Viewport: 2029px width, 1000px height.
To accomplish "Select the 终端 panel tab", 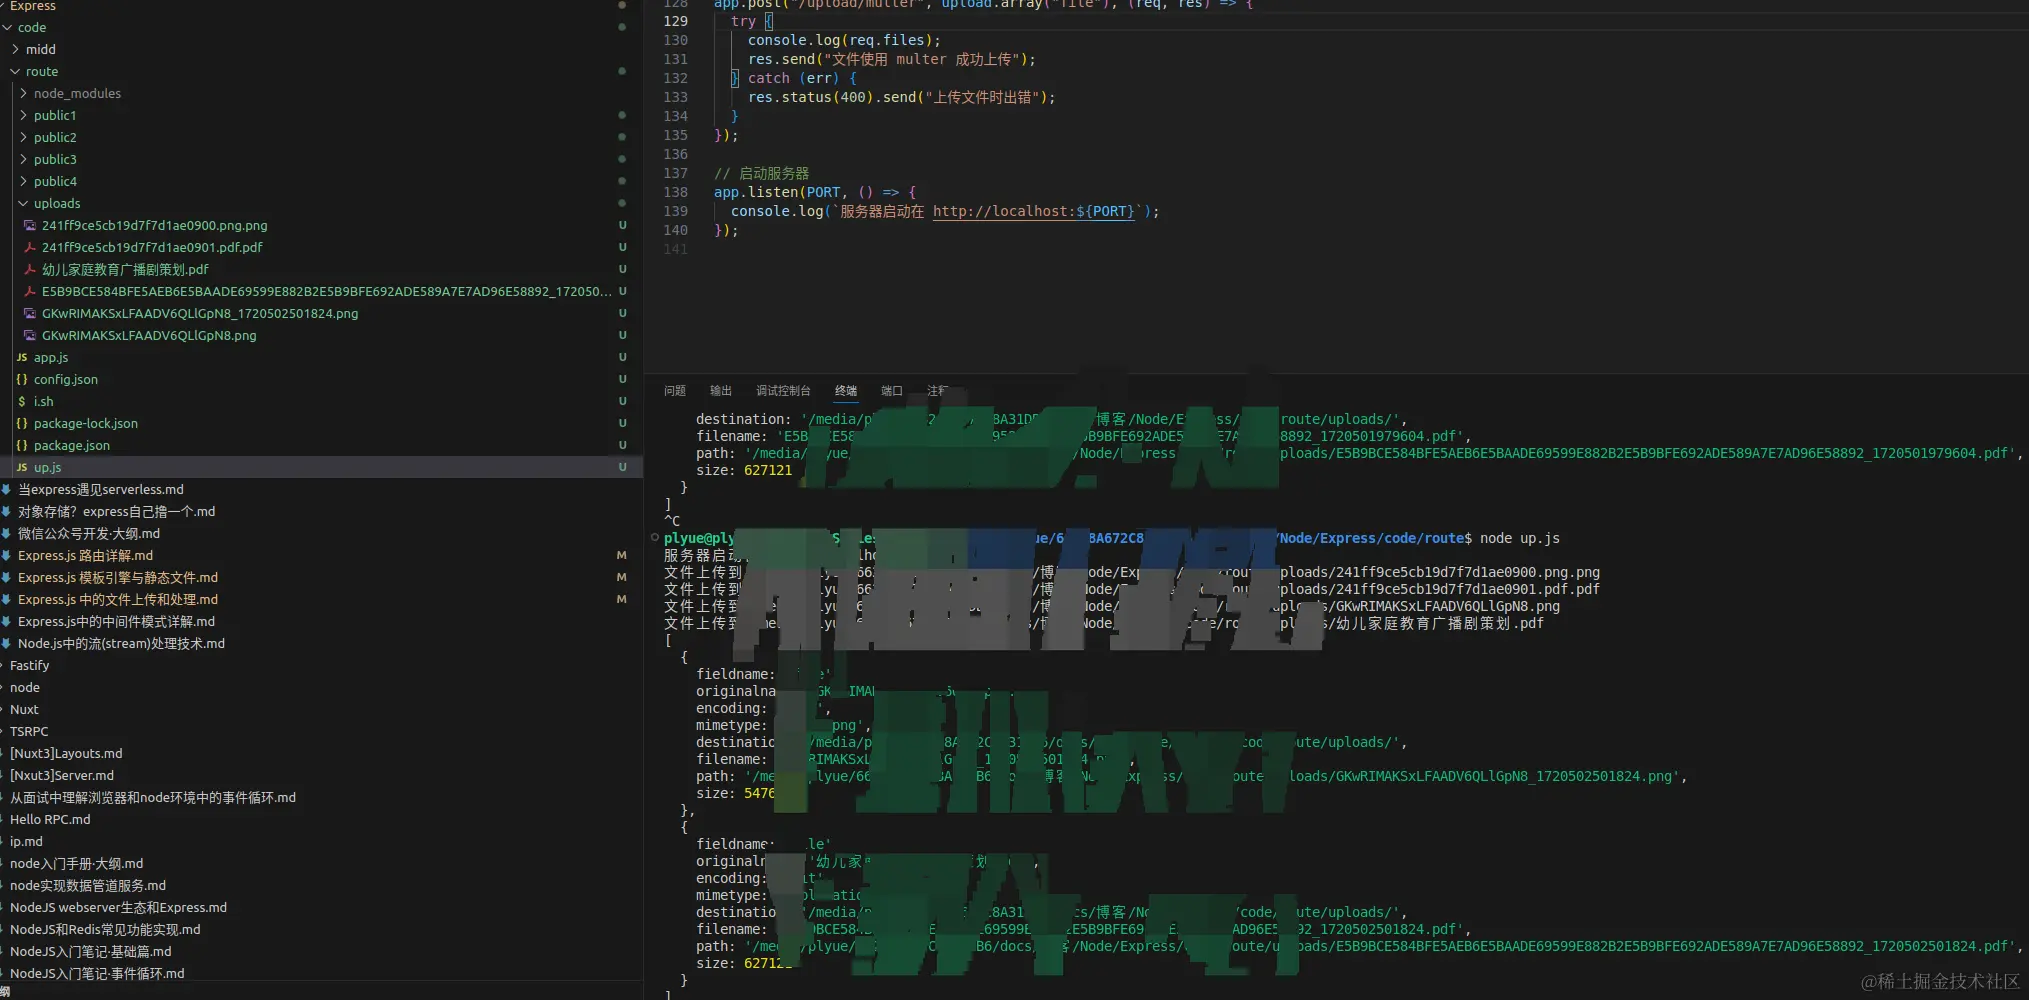I will click(x=846, y=391).
